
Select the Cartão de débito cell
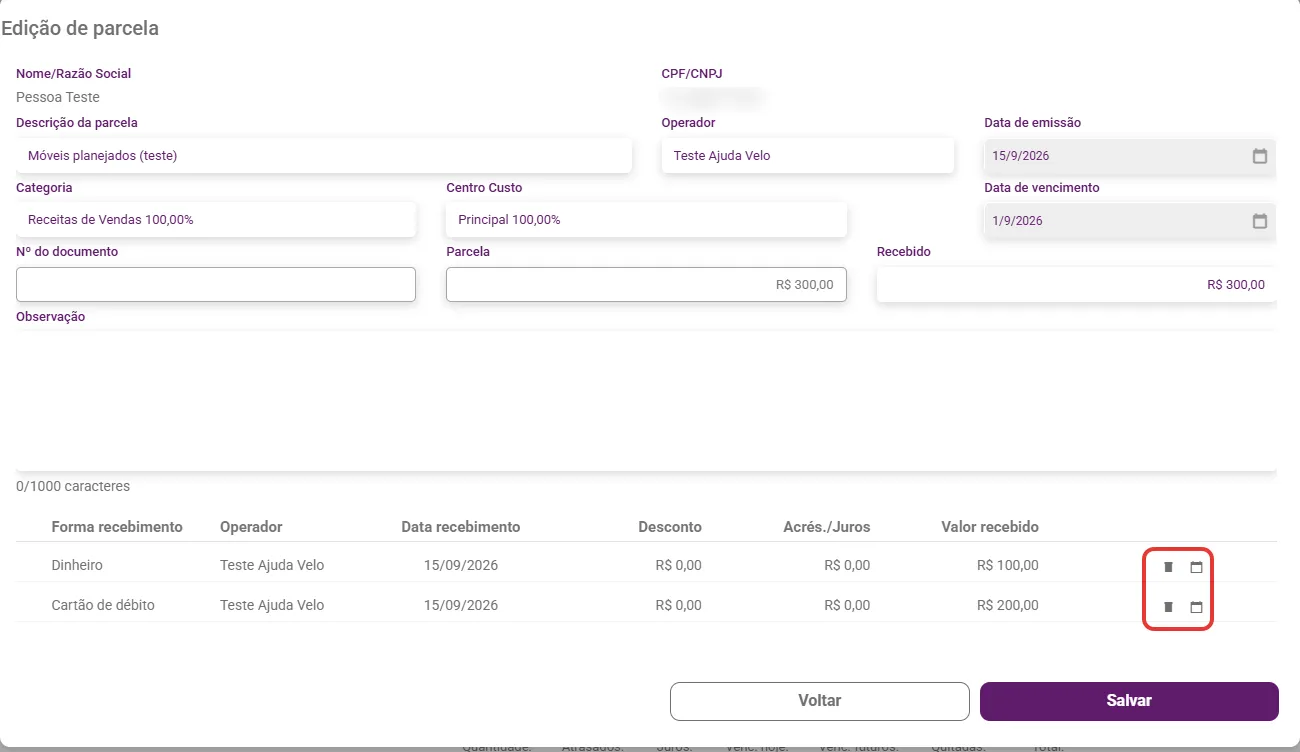(103, 605)
